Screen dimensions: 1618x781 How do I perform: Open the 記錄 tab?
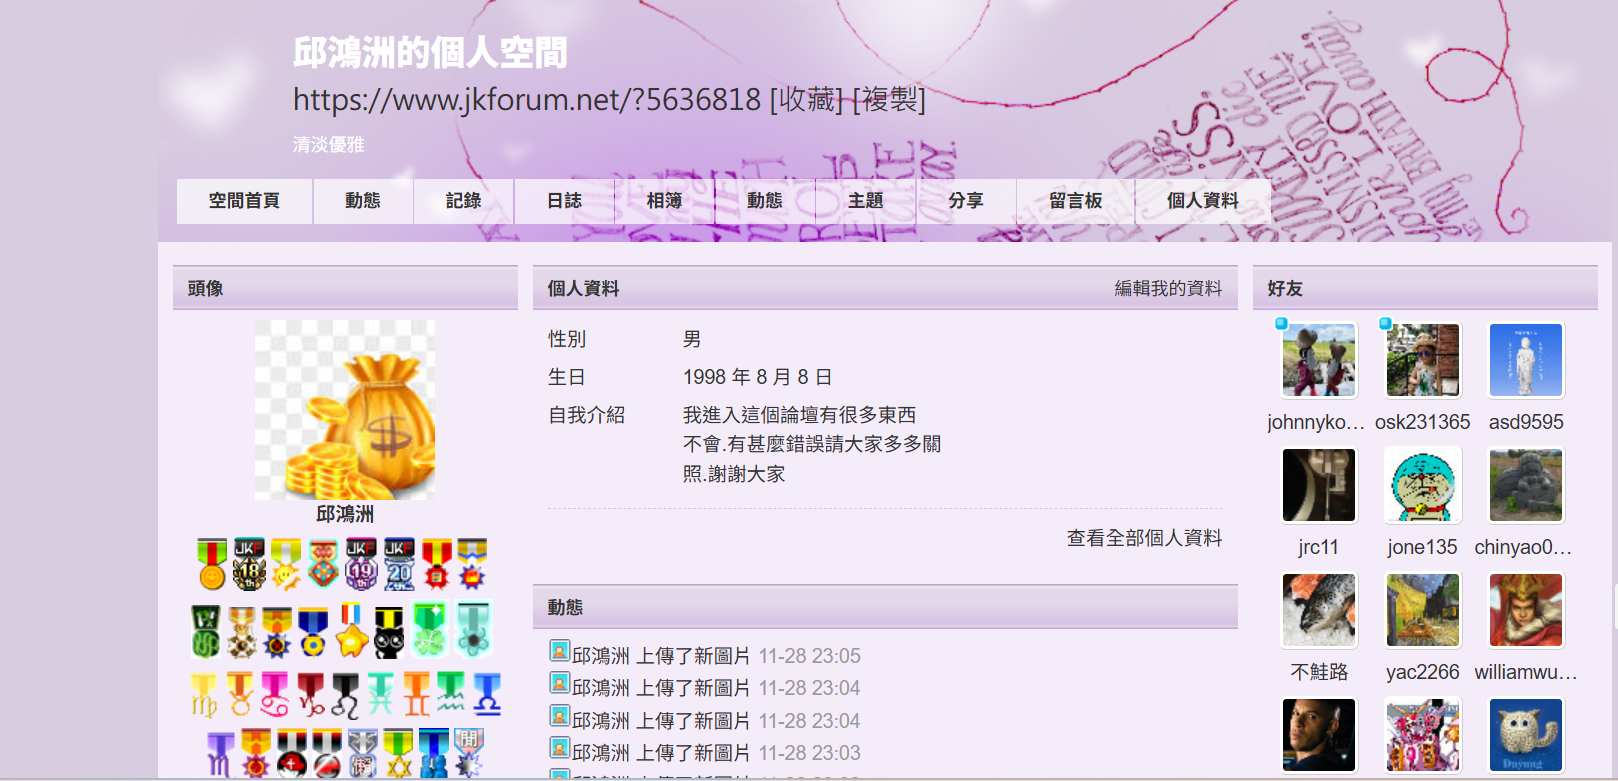coord(463,201)
